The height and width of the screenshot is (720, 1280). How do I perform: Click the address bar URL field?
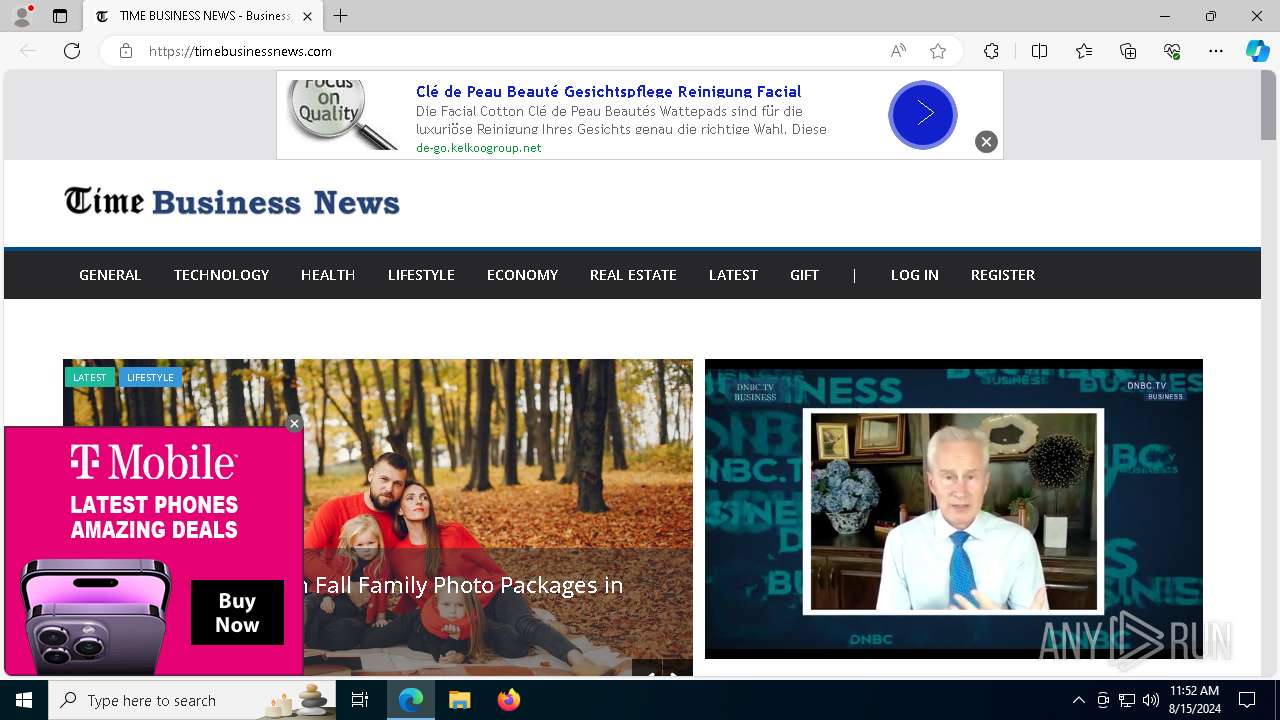pyautogui.click(x=510, y=51)
